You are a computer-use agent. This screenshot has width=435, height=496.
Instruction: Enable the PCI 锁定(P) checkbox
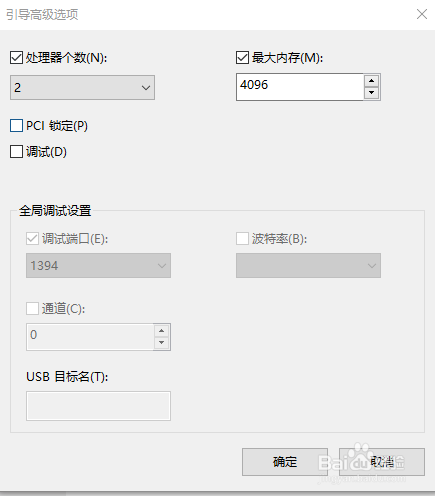pos(16,126)
